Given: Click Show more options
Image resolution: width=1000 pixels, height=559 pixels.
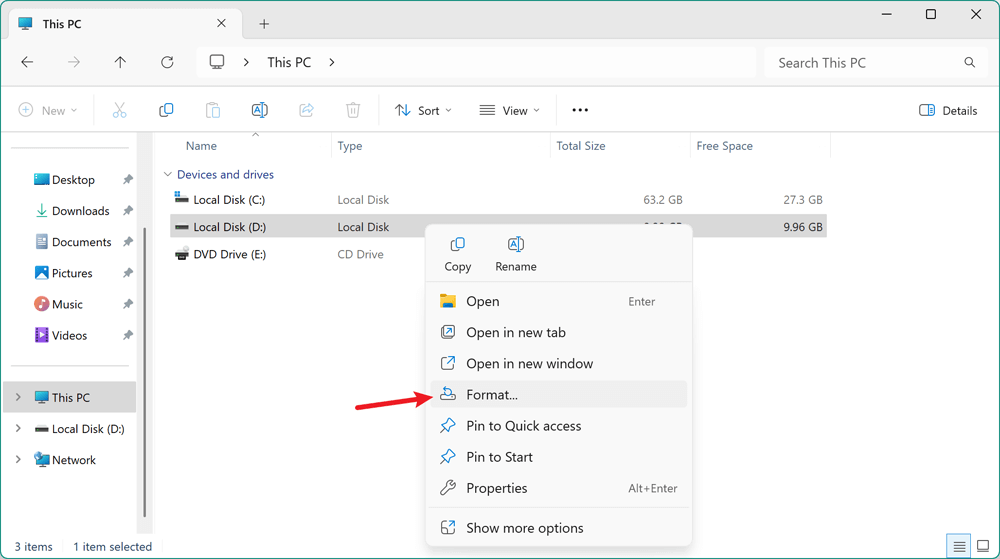Looking at the screenshot, I should pyautogui.click(x=559, y=528).
